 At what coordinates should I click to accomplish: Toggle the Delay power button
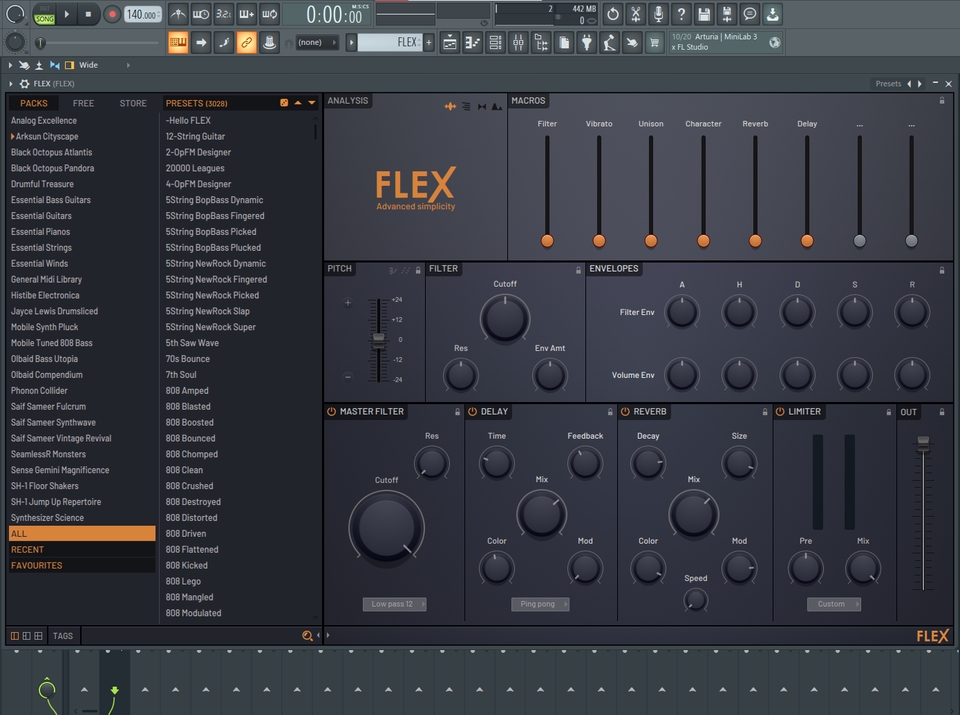[473, 411]
